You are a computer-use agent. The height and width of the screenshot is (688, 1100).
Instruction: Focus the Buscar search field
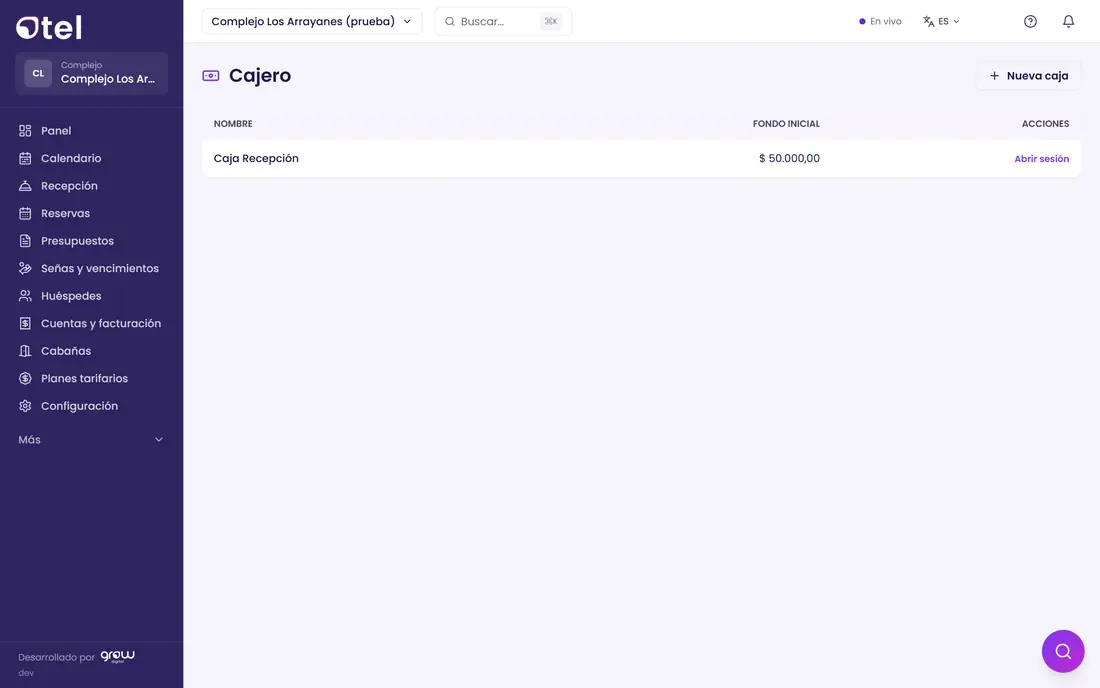coord(503,21)
